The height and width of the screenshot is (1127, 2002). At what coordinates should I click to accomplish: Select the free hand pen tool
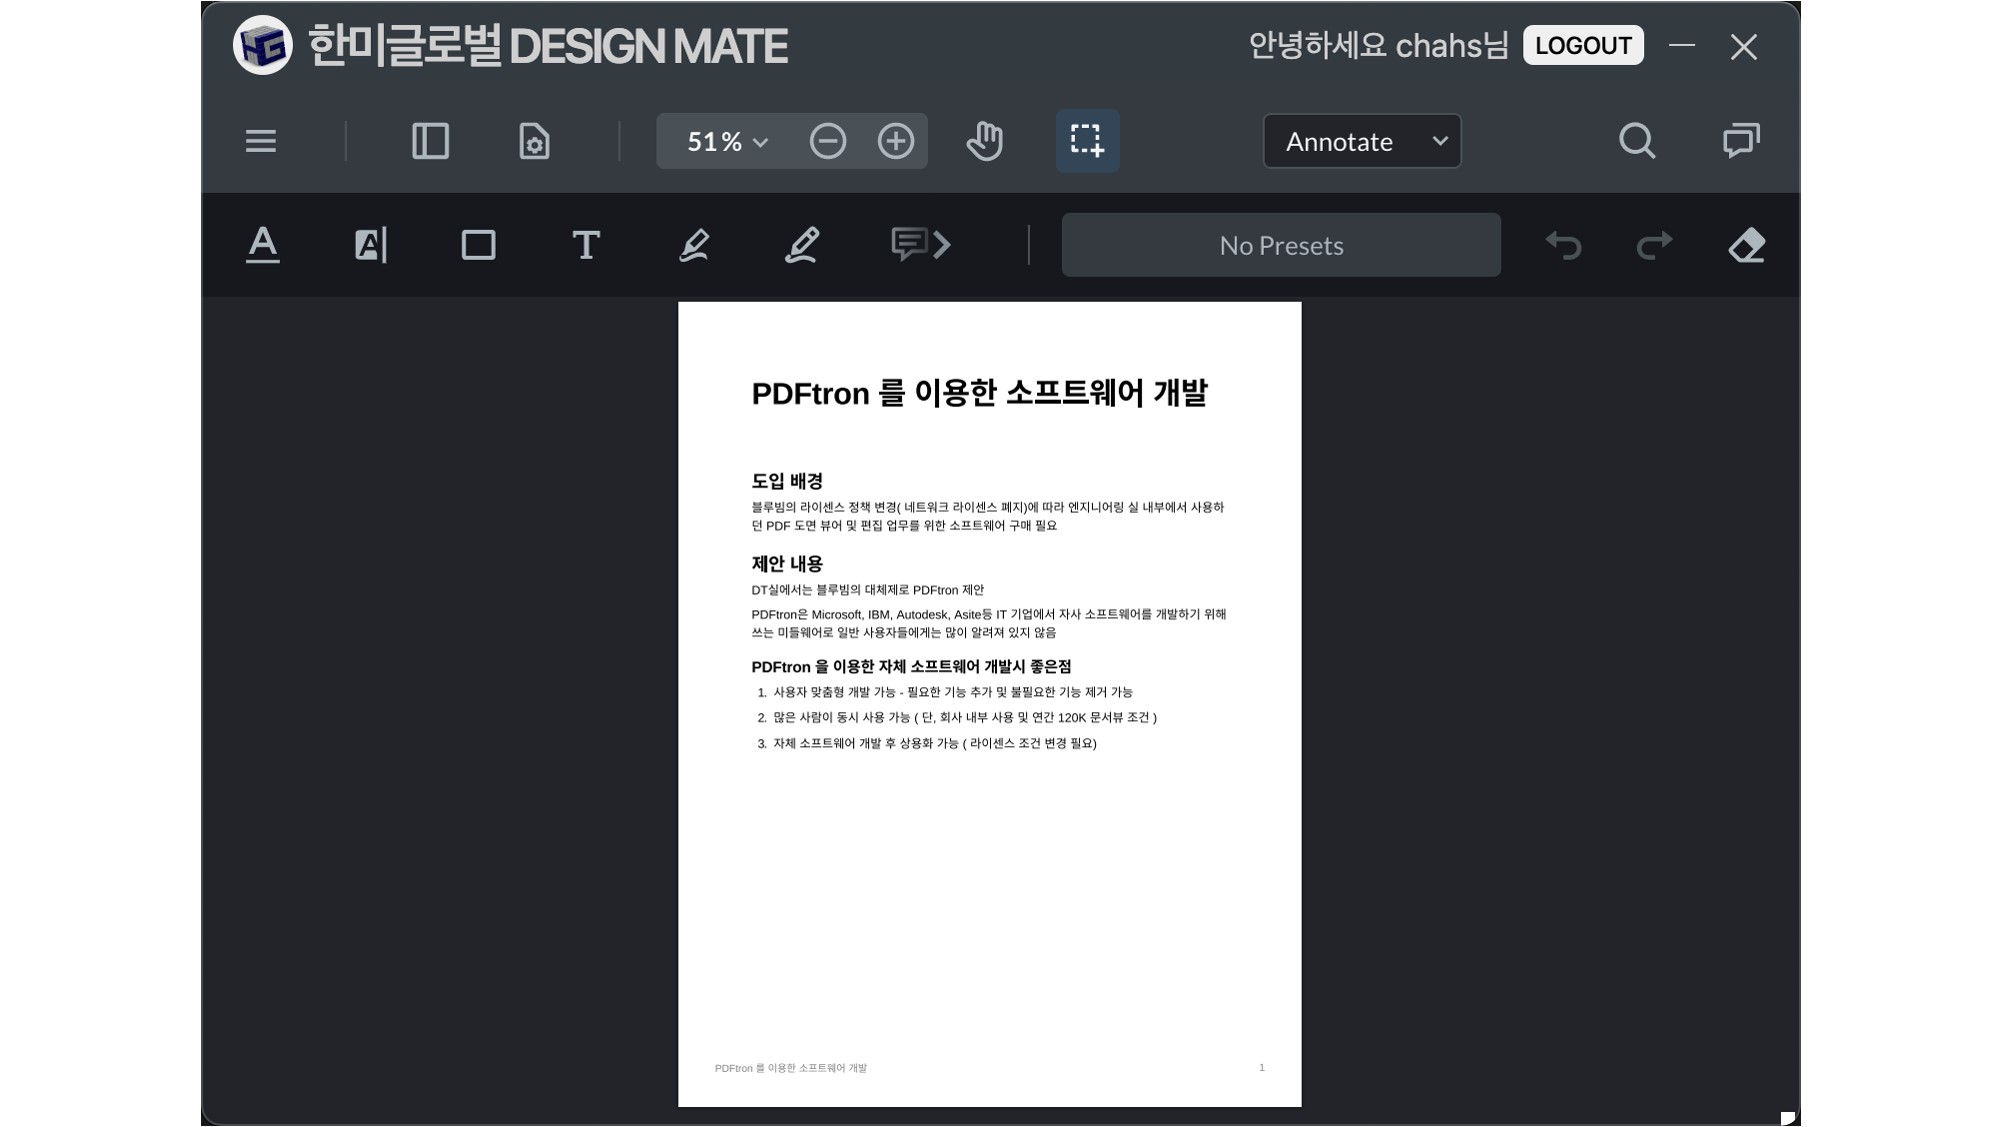pos(802,245)
